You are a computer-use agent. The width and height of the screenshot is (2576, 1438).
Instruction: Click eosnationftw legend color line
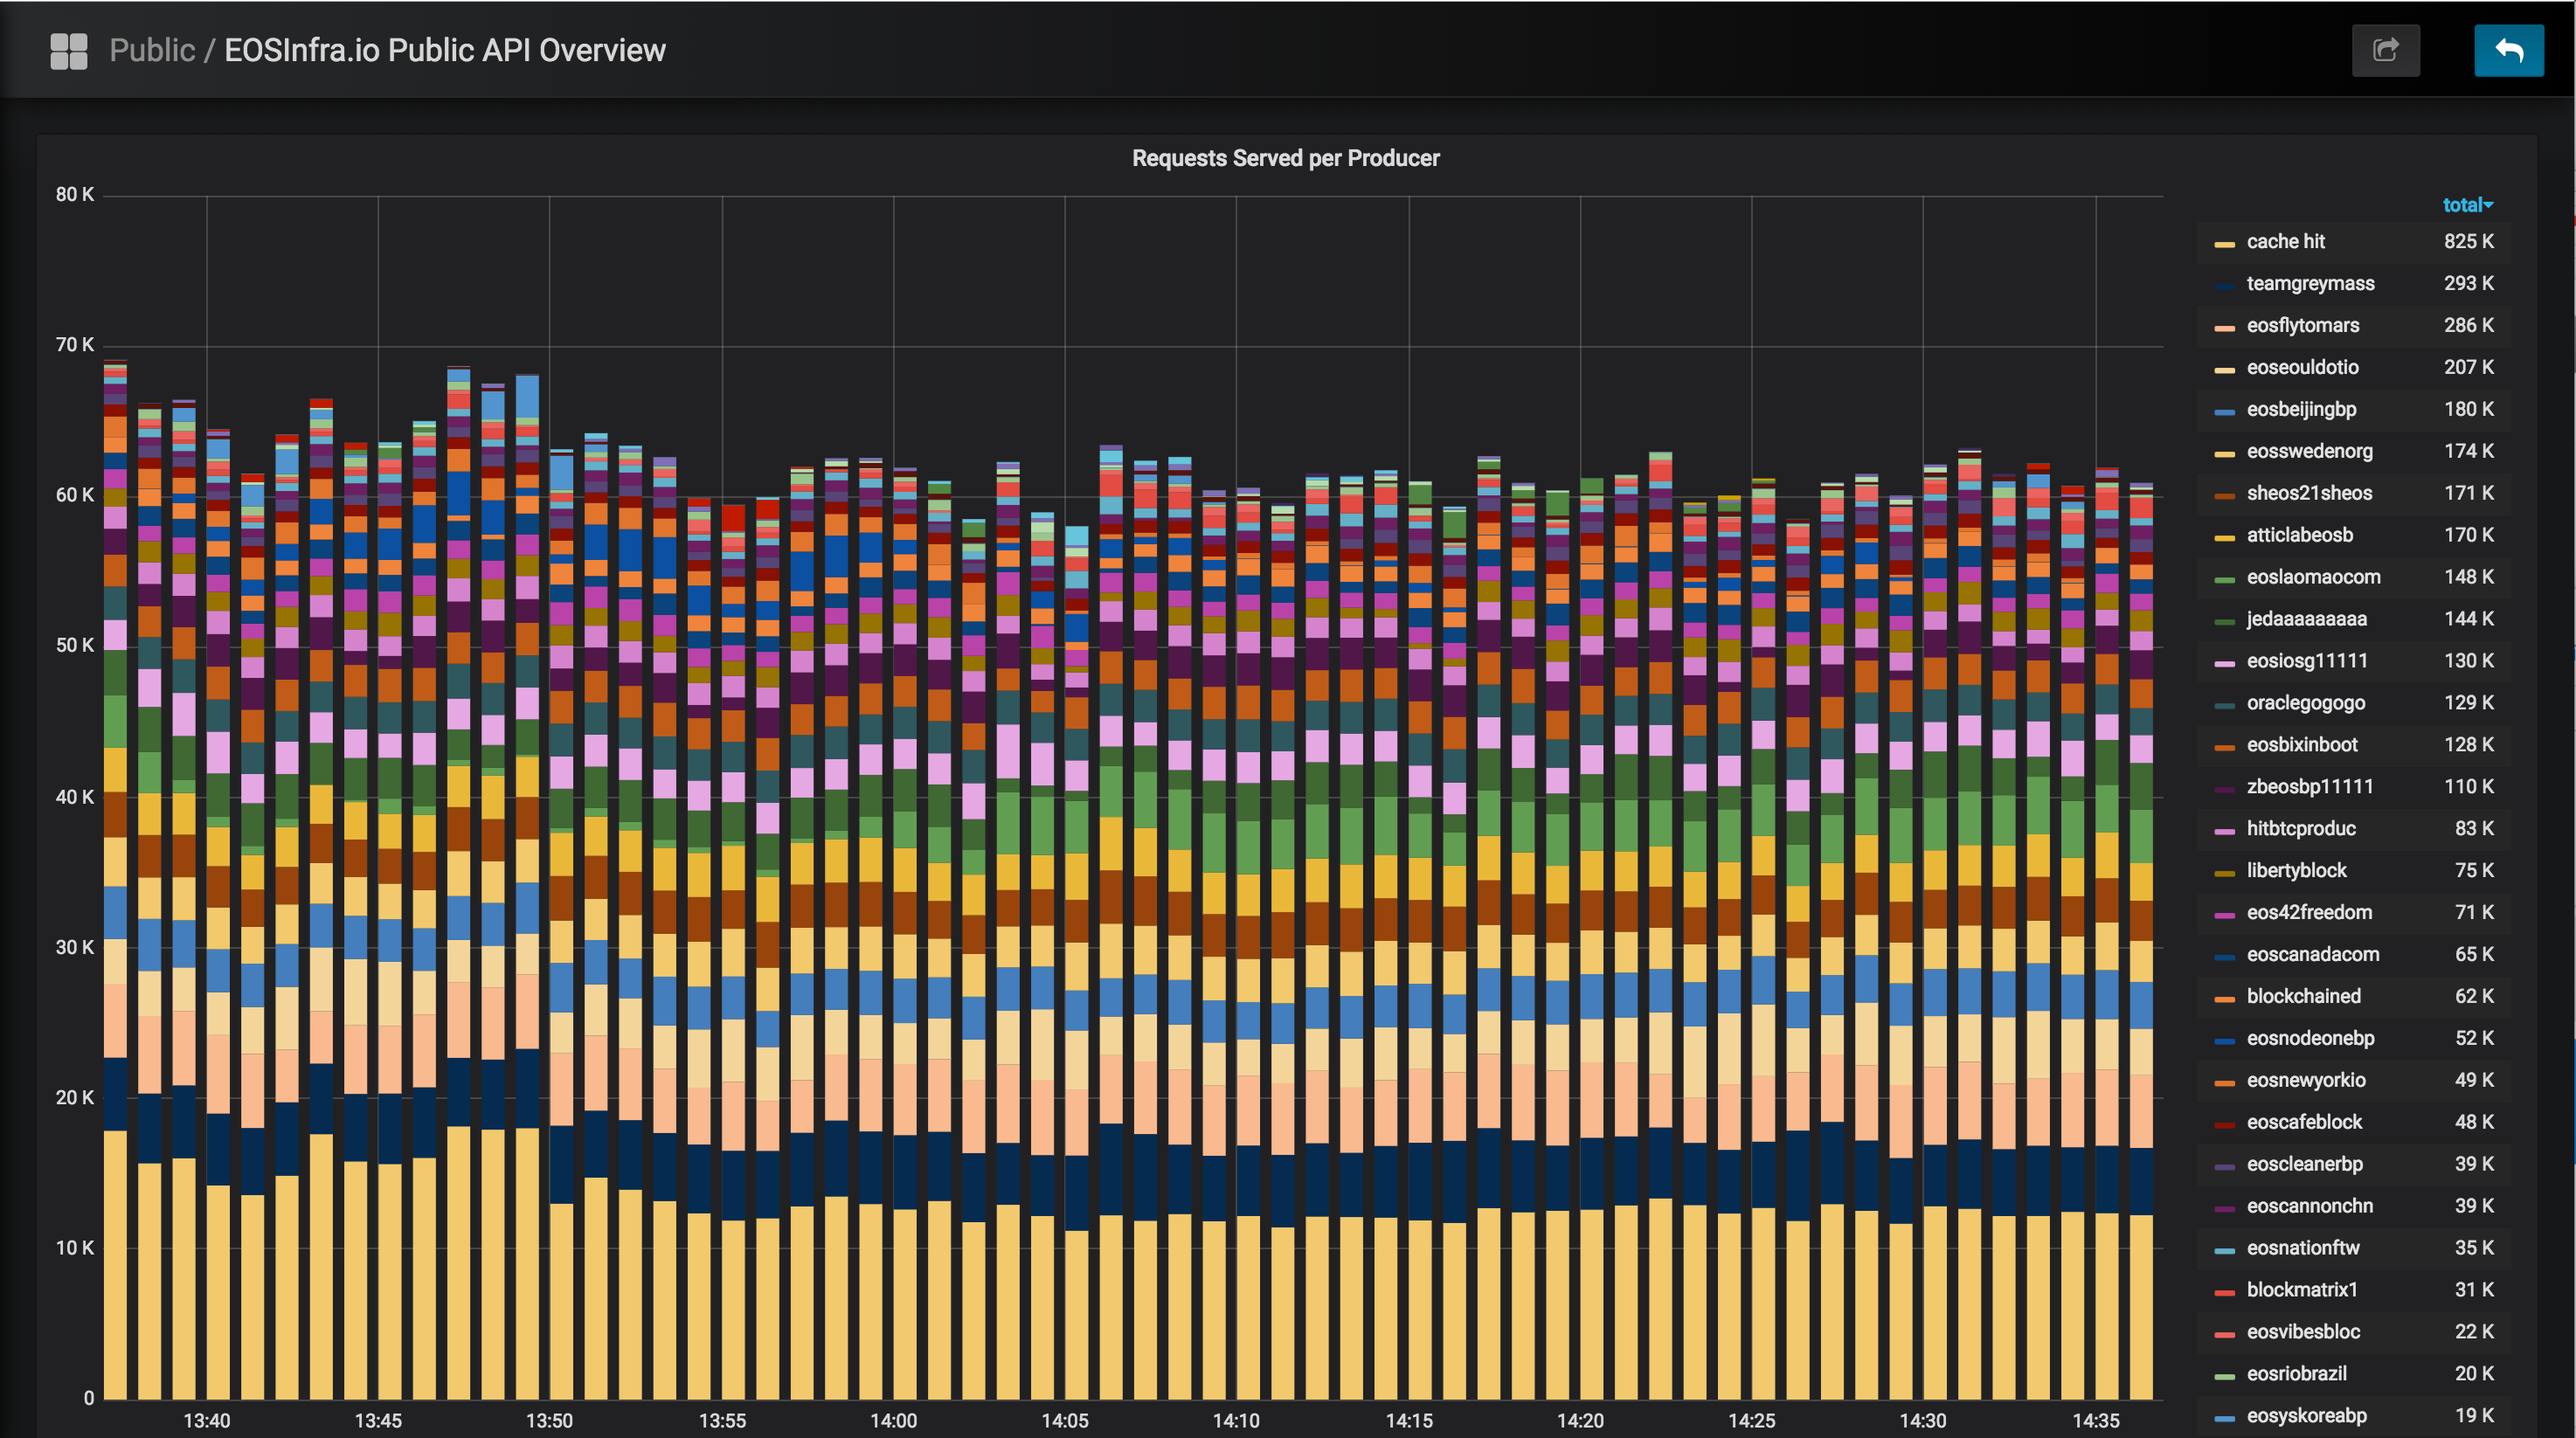(x=2224, y=1250)
